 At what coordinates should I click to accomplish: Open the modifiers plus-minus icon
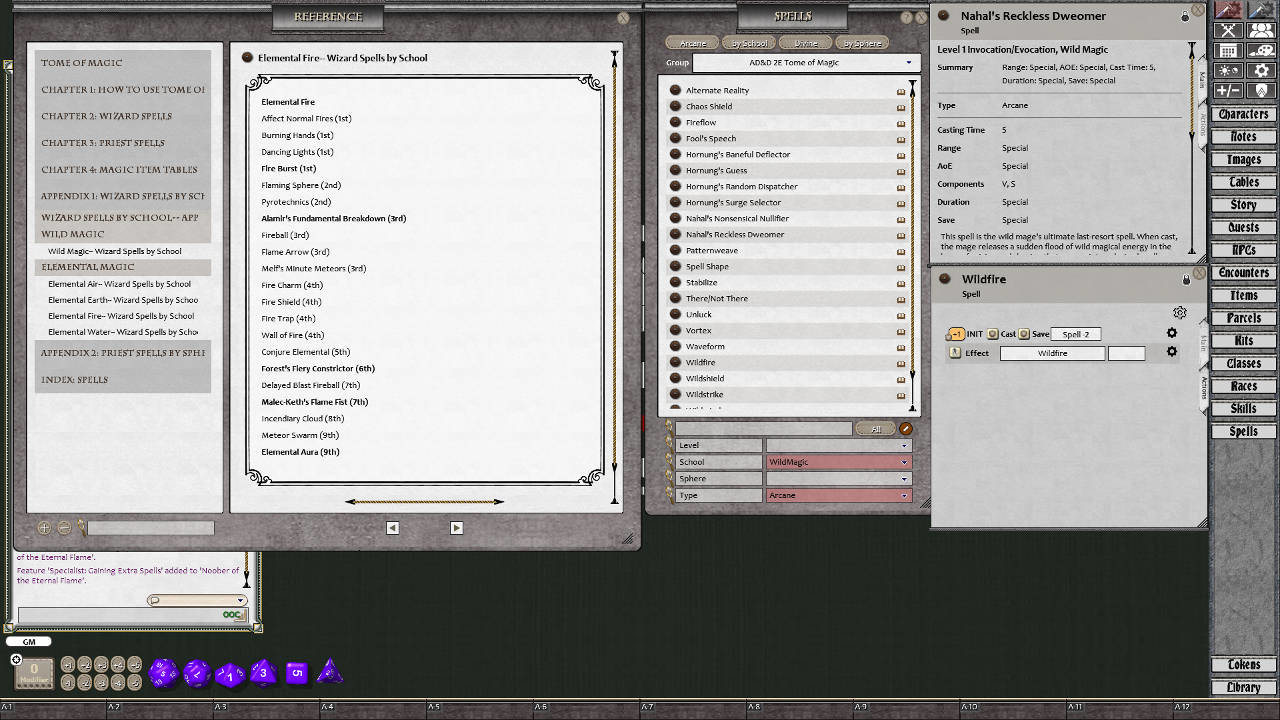coord(1228,90)
